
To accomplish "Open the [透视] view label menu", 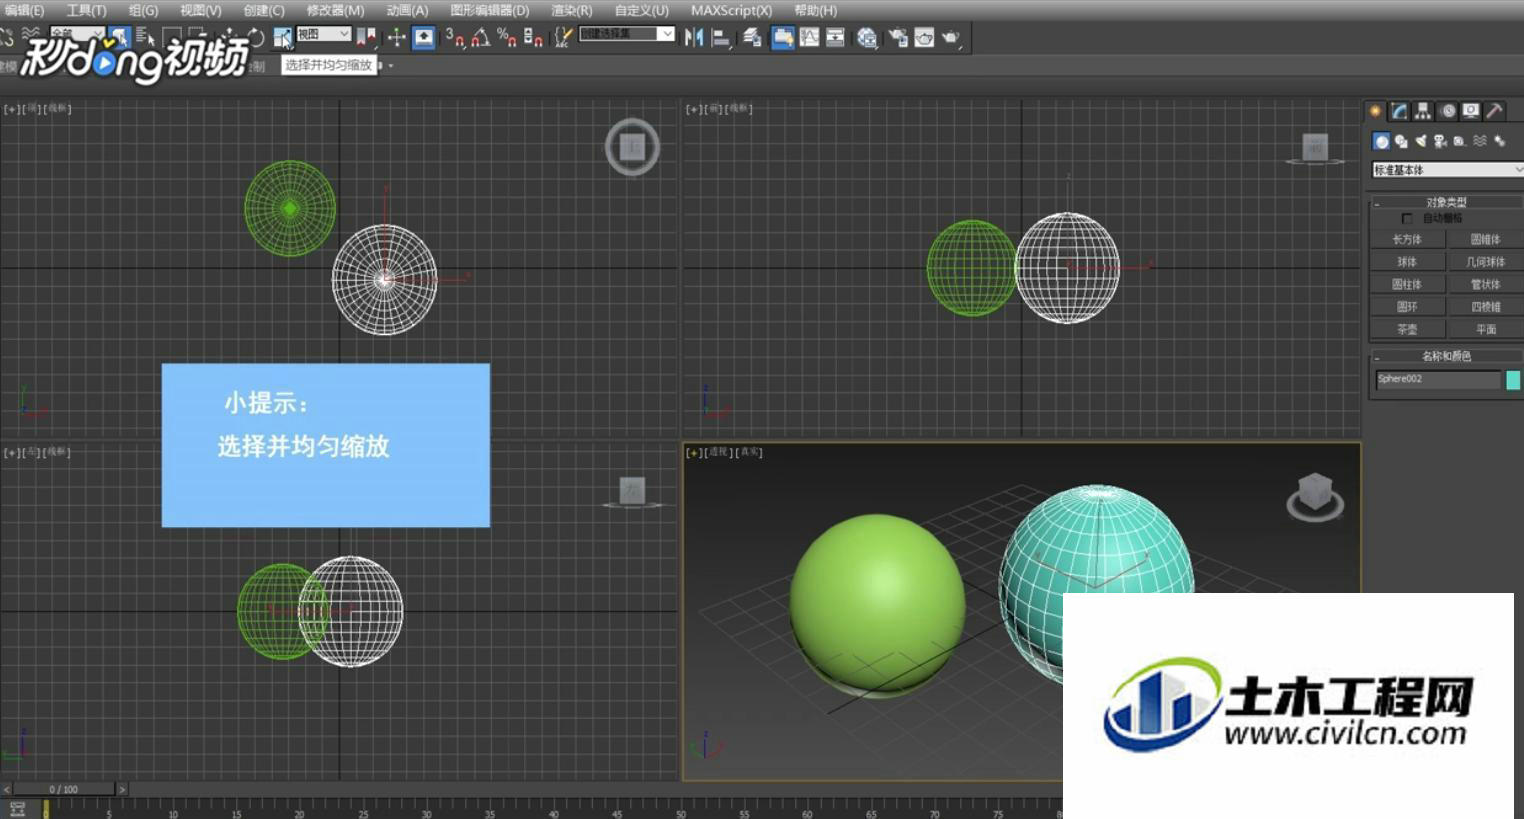I will [719, 453].
